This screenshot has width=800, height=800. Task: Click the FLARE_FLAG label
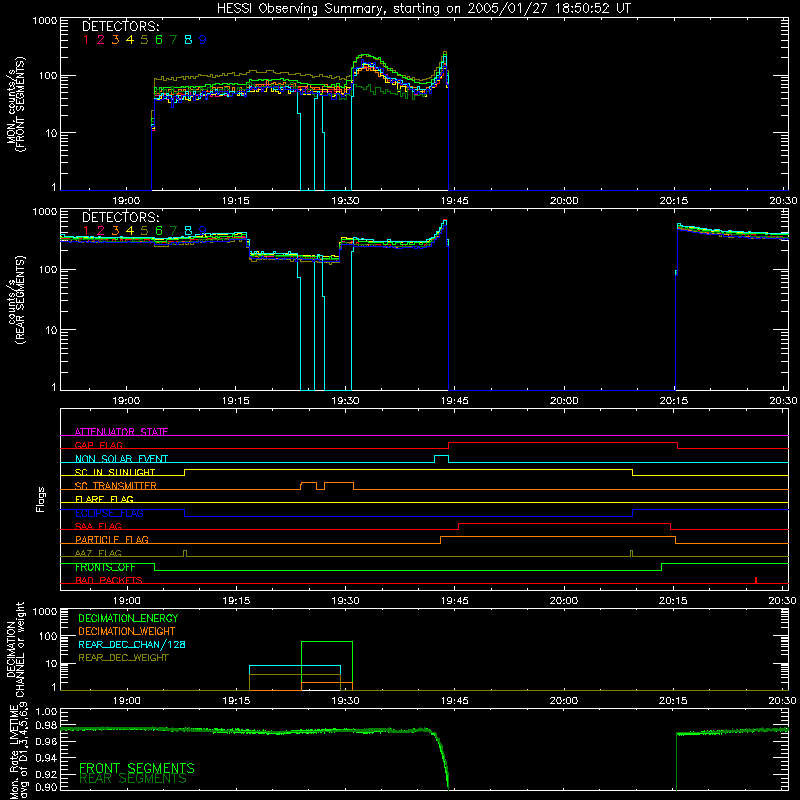coord(104,499)
